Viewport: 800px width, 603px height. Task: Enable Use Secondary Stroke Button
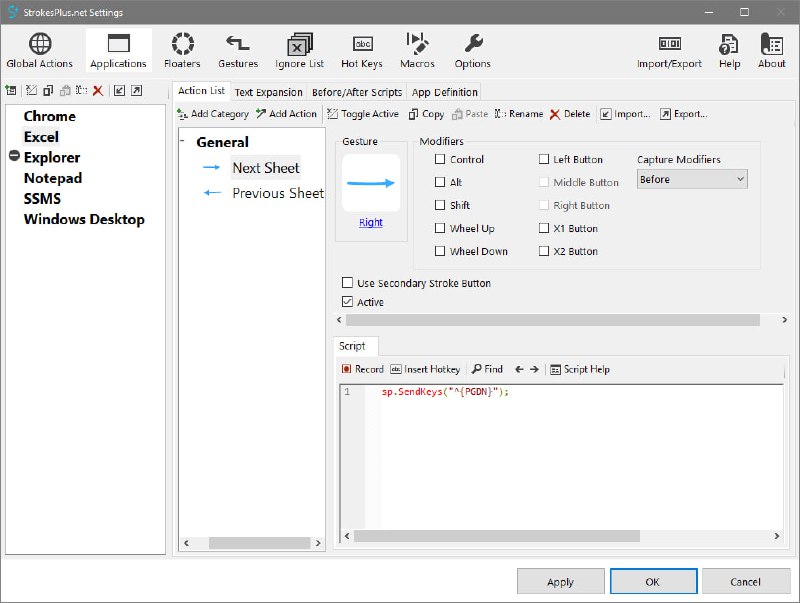(348, 283)
